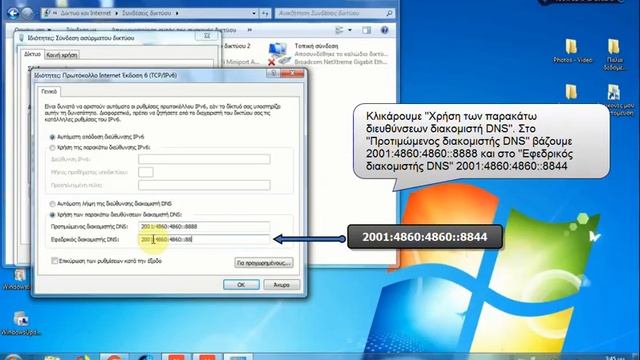The height and width of the screenshot is (360, 640).
Task: Open the Photos - Video desktop folder
Action: [572, 51]
